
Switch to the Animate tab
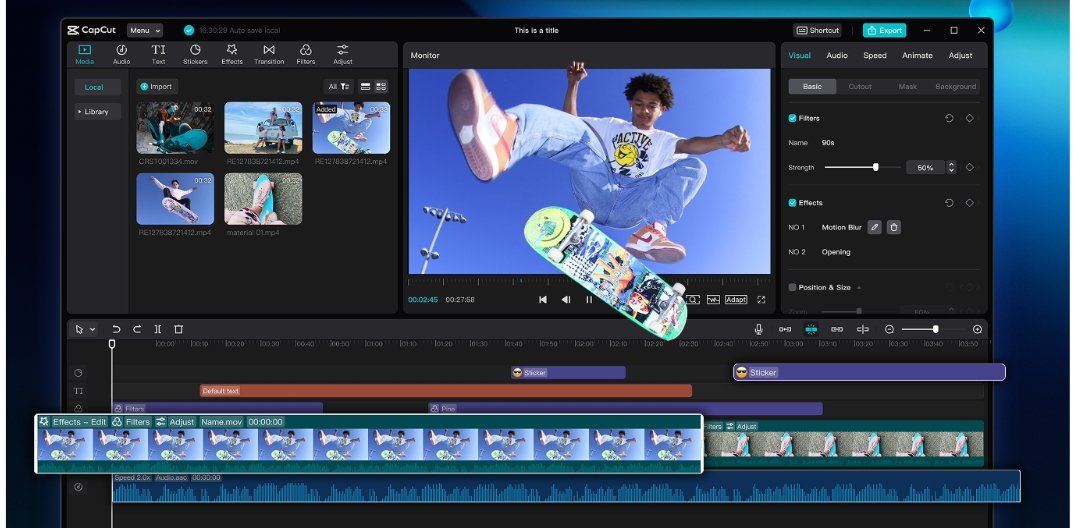point(917,55)
